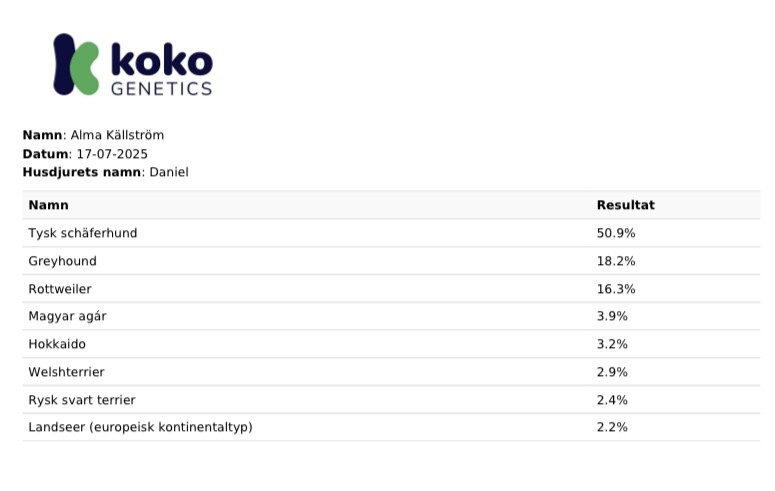Click the 2.2% result value
Viewport: 775px width, 491px height.
(612, 427)
